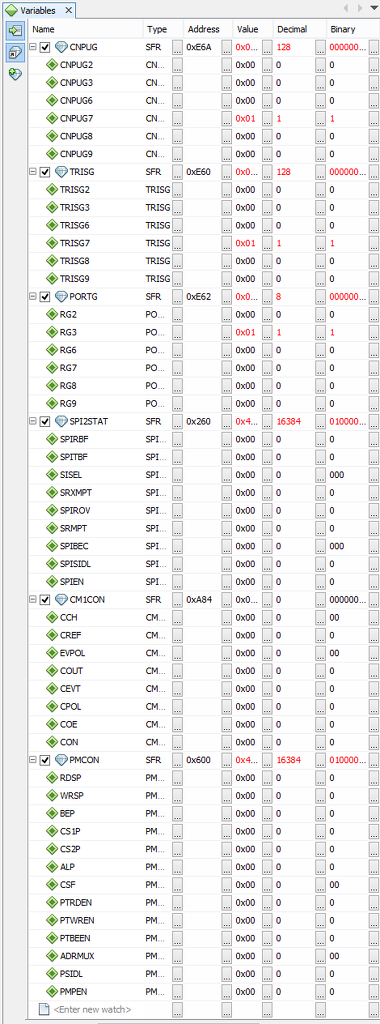Click the blue diamond icon beside PMCON
Screen dimensions: 380x1024
pos(61,759)
